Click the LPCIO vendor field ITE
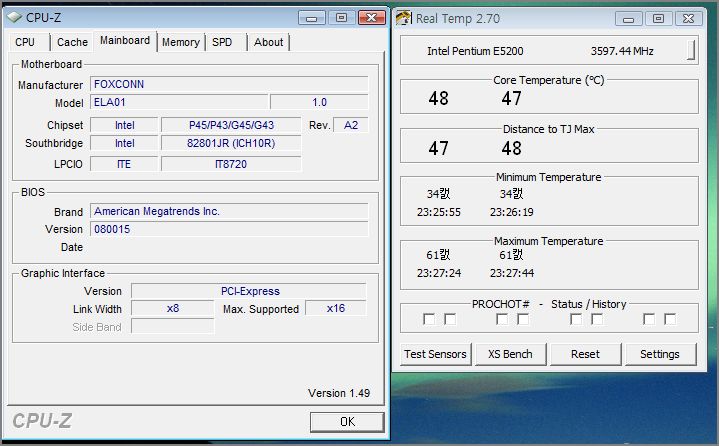The height and width of the screenshot is (446, 719). click(124, 164)
